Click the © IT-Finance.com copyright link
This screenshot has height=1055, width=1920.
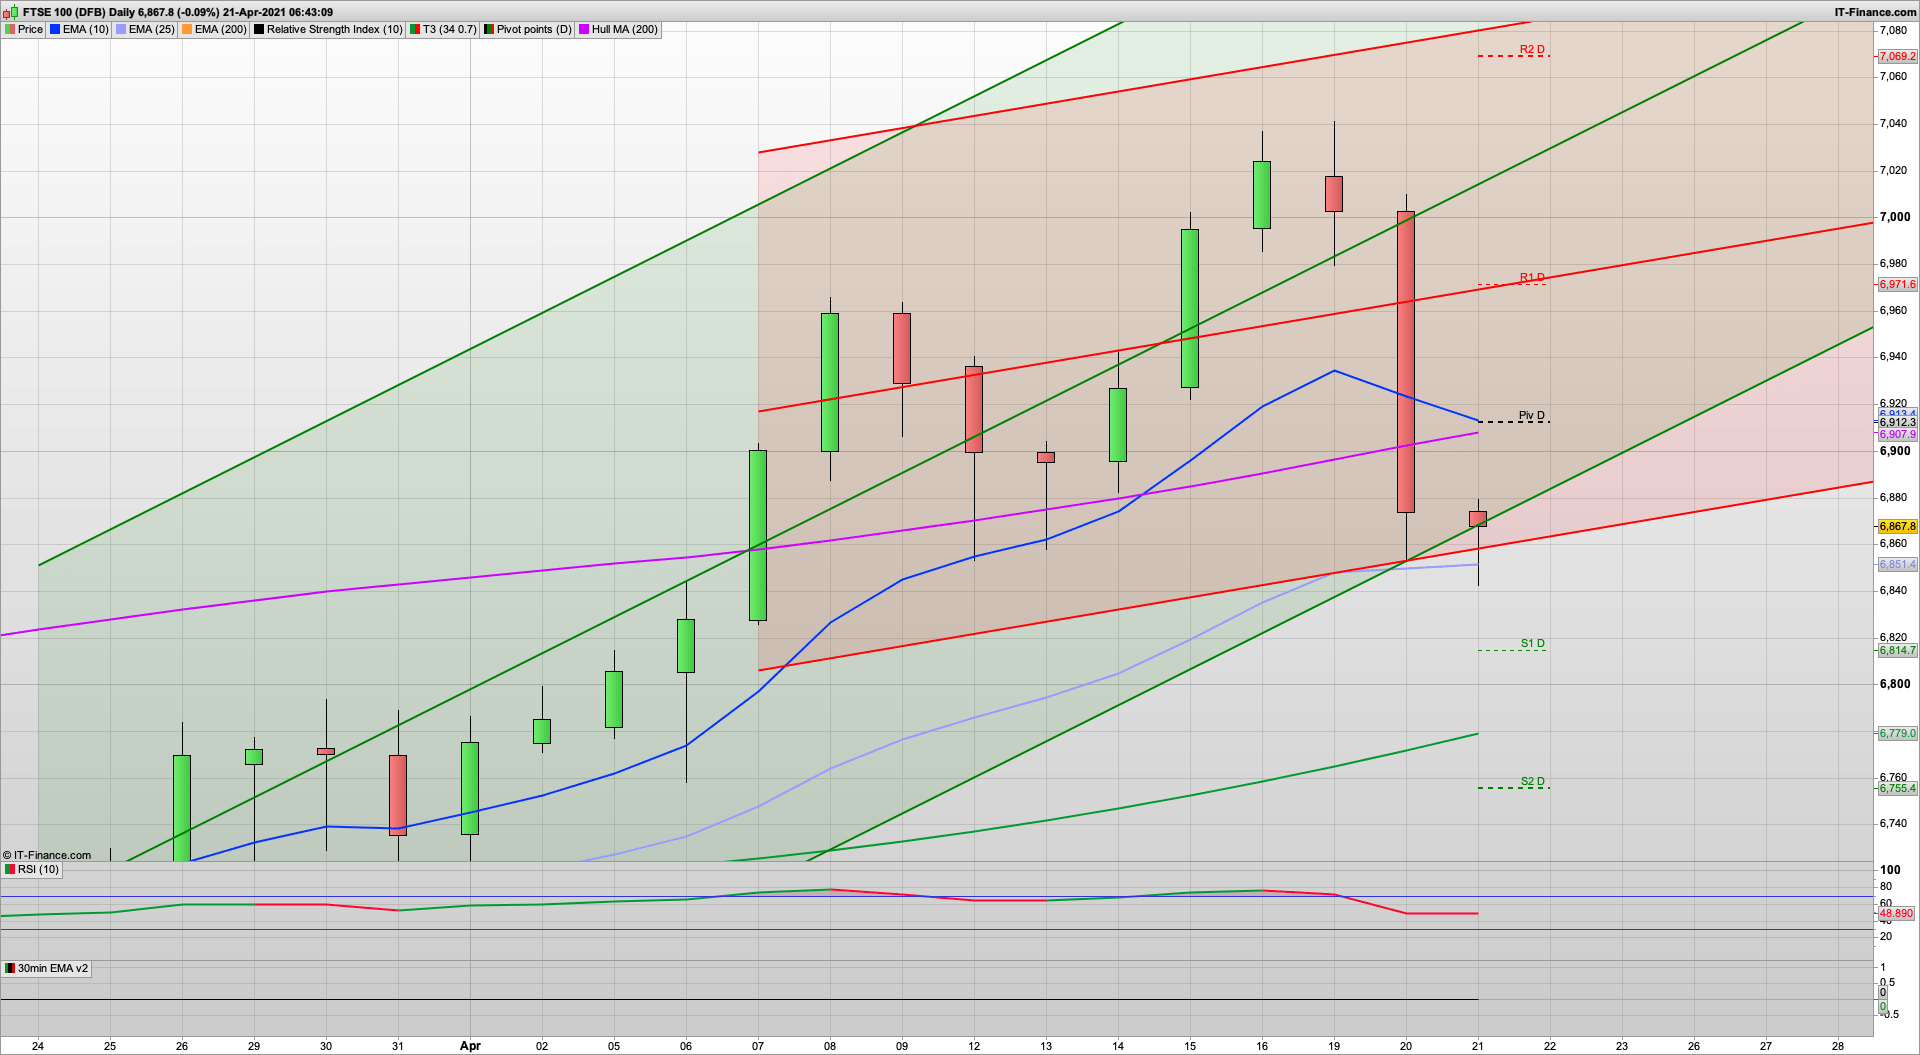click(x=46, y=854)
